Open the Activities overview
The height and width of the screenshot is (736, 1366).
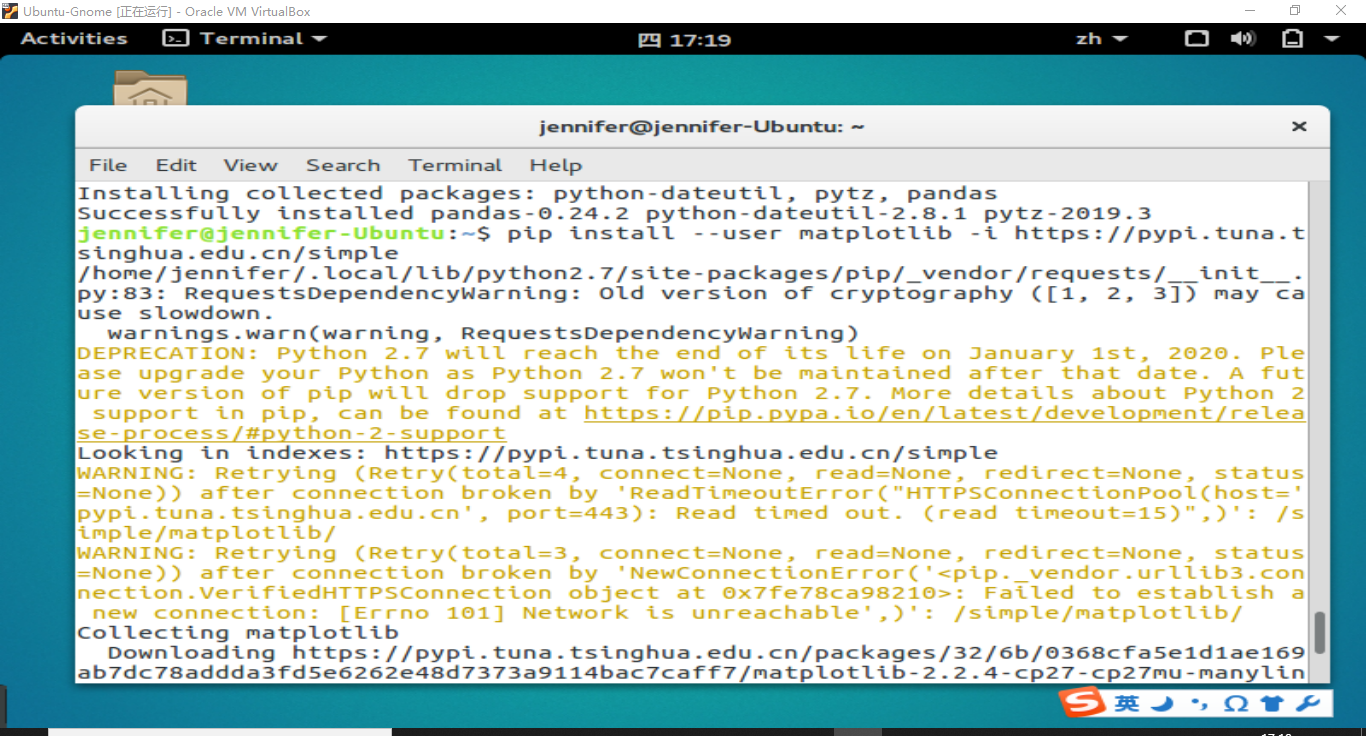pyautogui.click(x=74, y=39)
